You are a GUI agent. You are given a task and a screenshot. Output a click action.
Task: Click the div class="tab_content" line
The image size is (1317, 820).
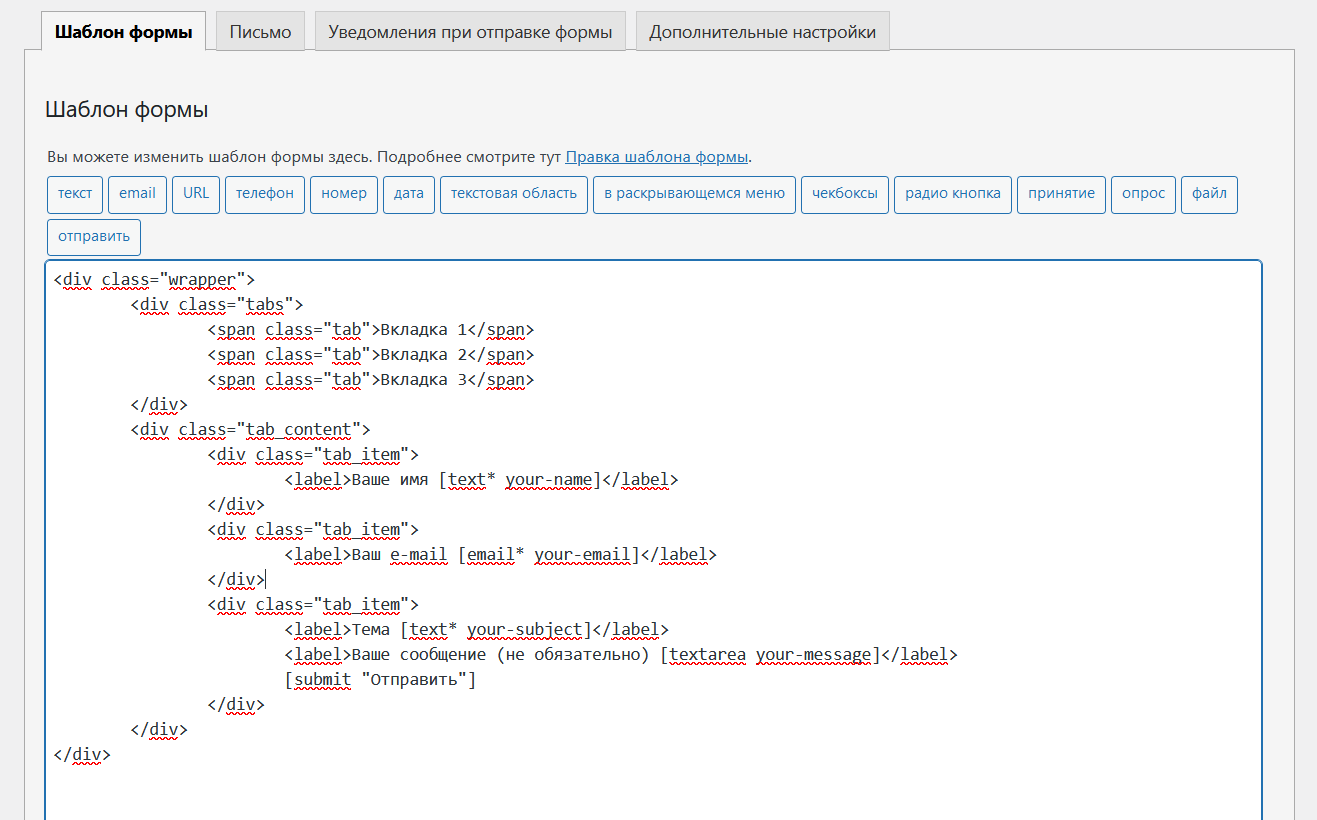(x=251, y=430)
